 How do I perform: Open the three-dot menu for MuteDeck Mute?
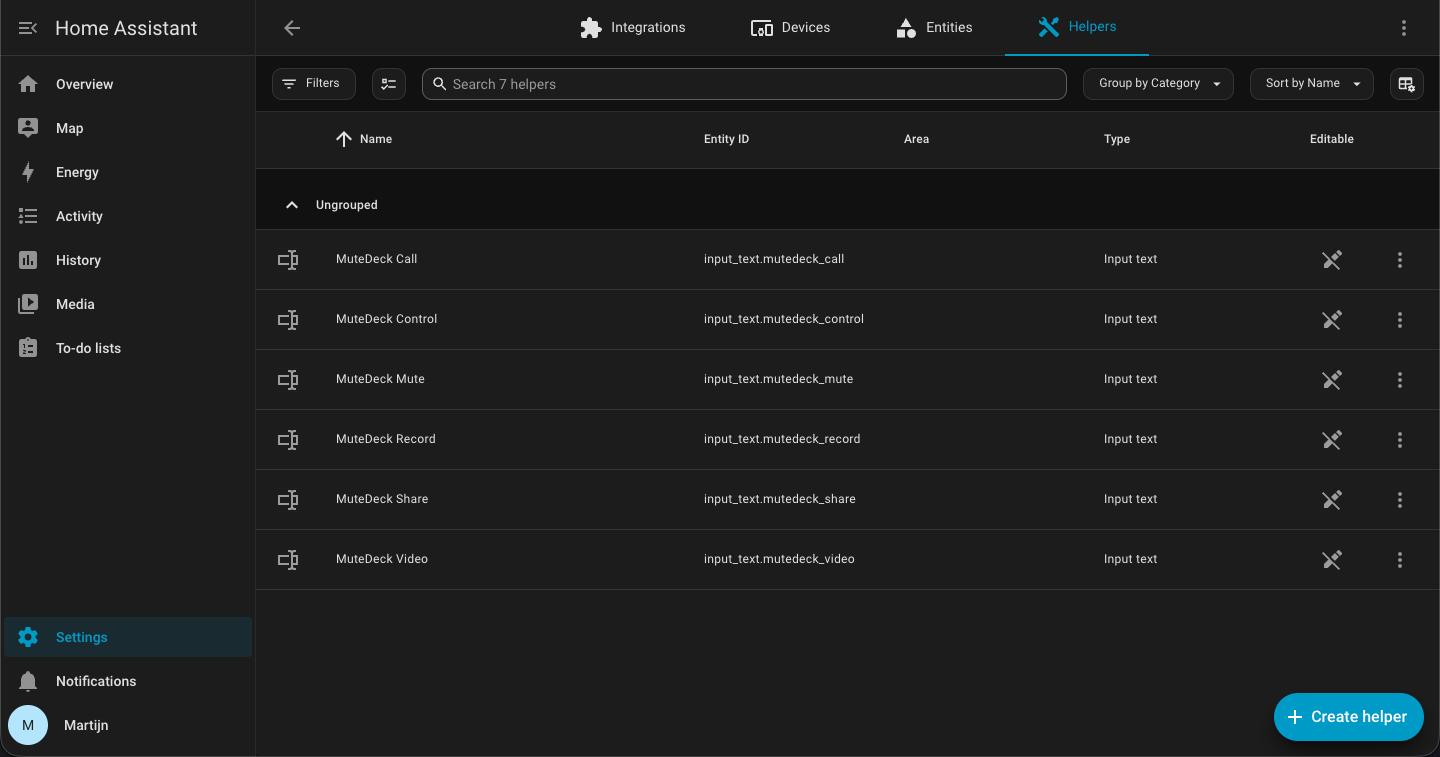1400,380
